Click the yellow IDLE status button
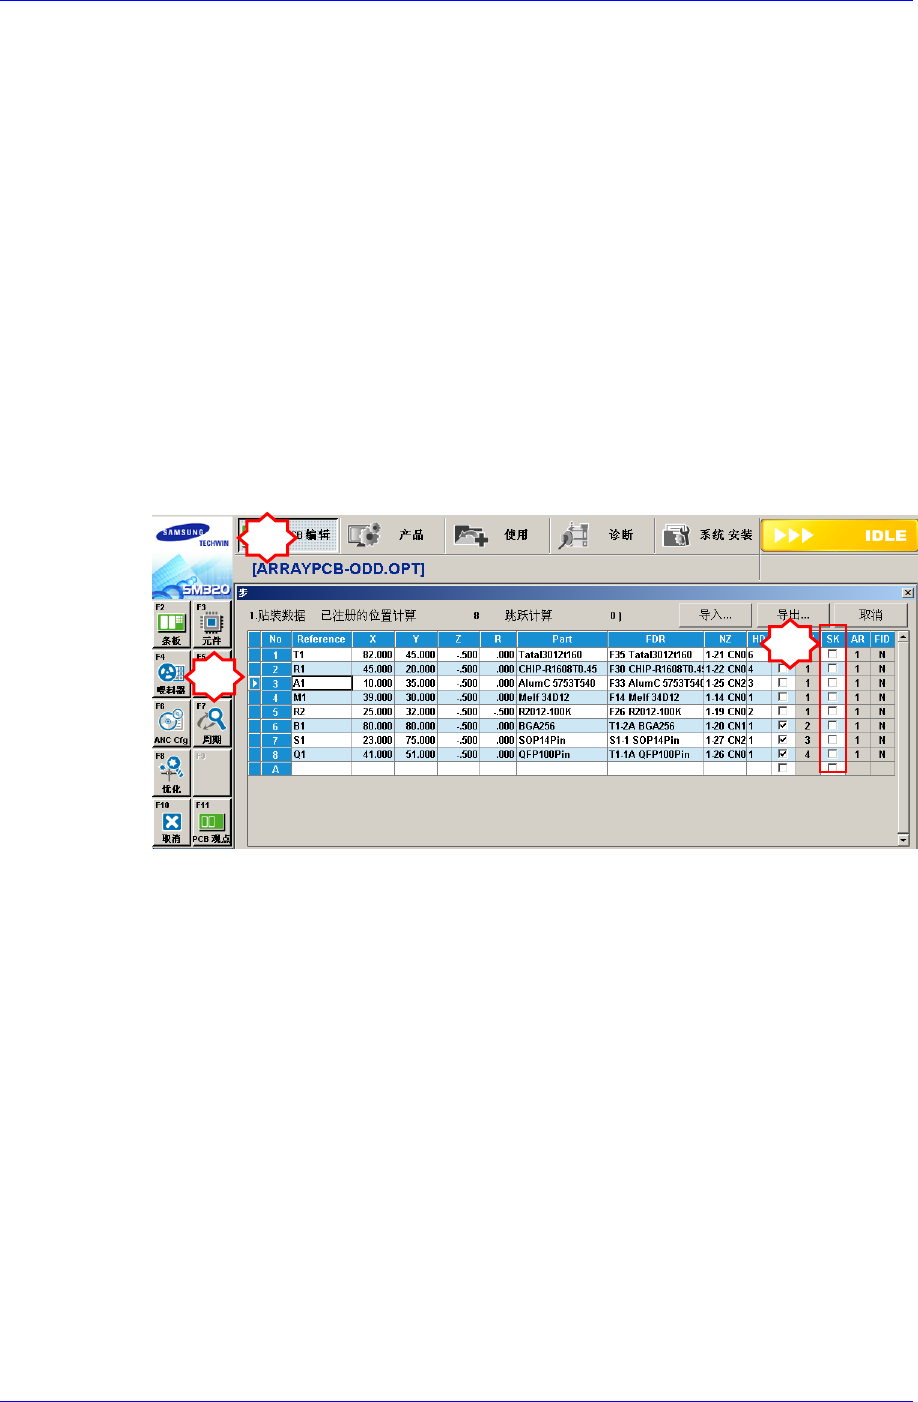This screenshot has width=918, height=1402. tap(838, 535)
